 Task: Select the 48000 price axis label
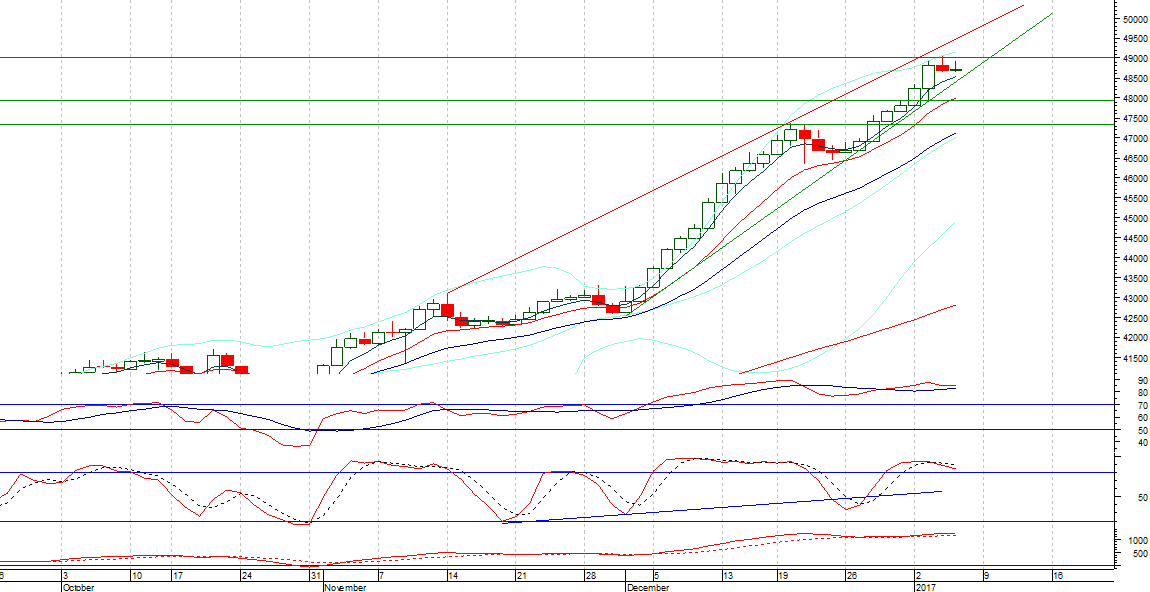pos(1134,99)
